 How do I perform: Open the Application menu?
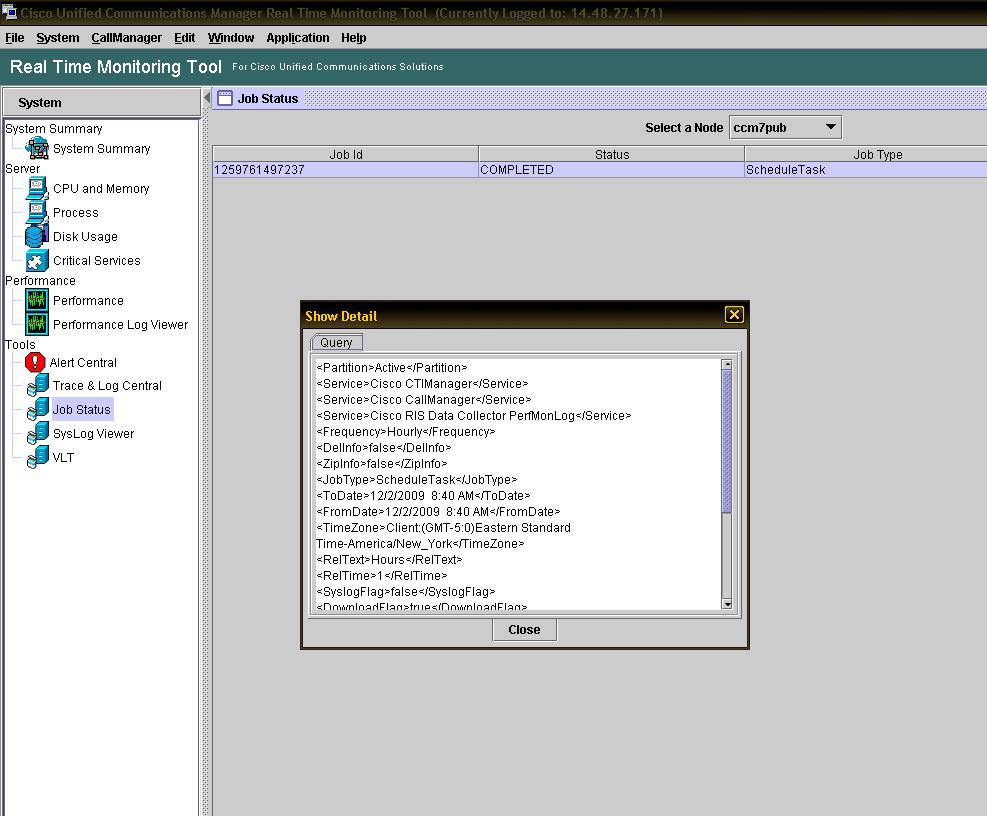click(x=298, y=38)
